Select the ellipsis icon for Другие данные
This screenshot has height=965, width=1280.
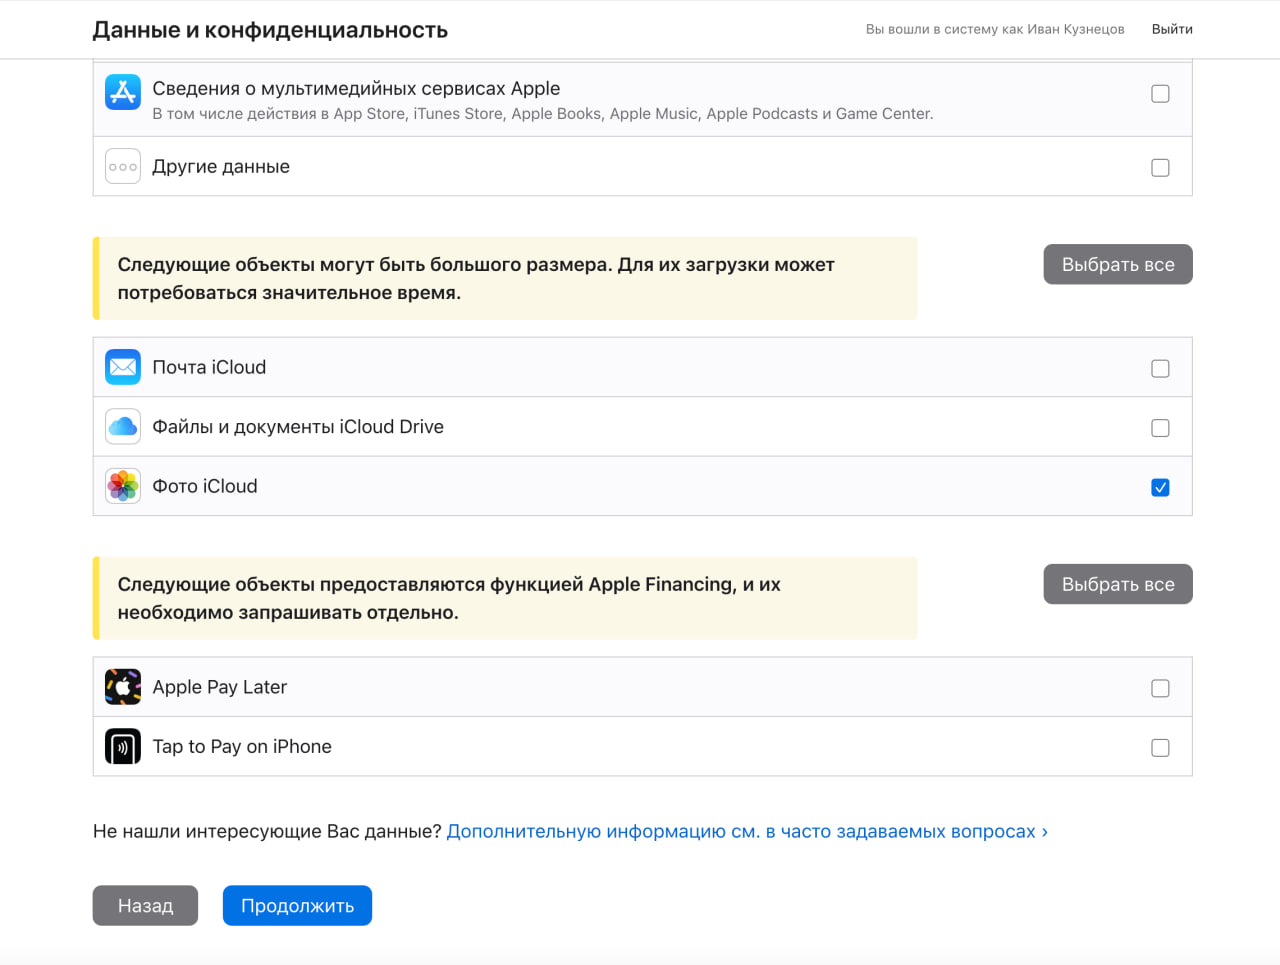[122, 166]
